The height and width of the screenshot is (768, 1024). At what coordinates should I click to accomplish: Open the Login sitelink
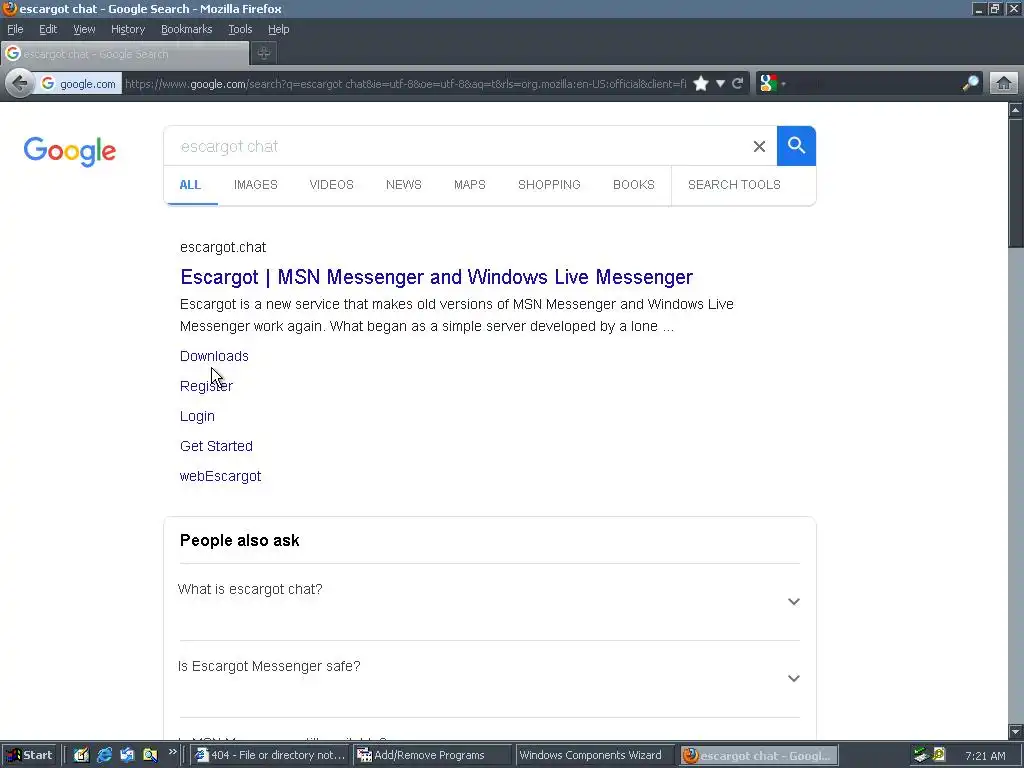tap(197, 416)
